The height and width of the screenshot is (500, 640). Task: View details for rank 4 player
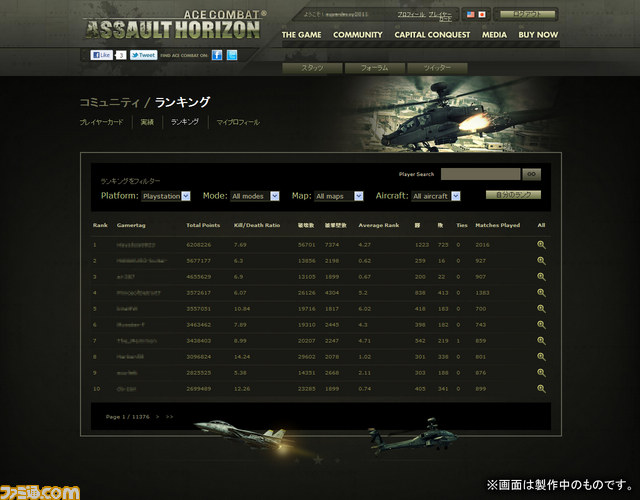541,293
